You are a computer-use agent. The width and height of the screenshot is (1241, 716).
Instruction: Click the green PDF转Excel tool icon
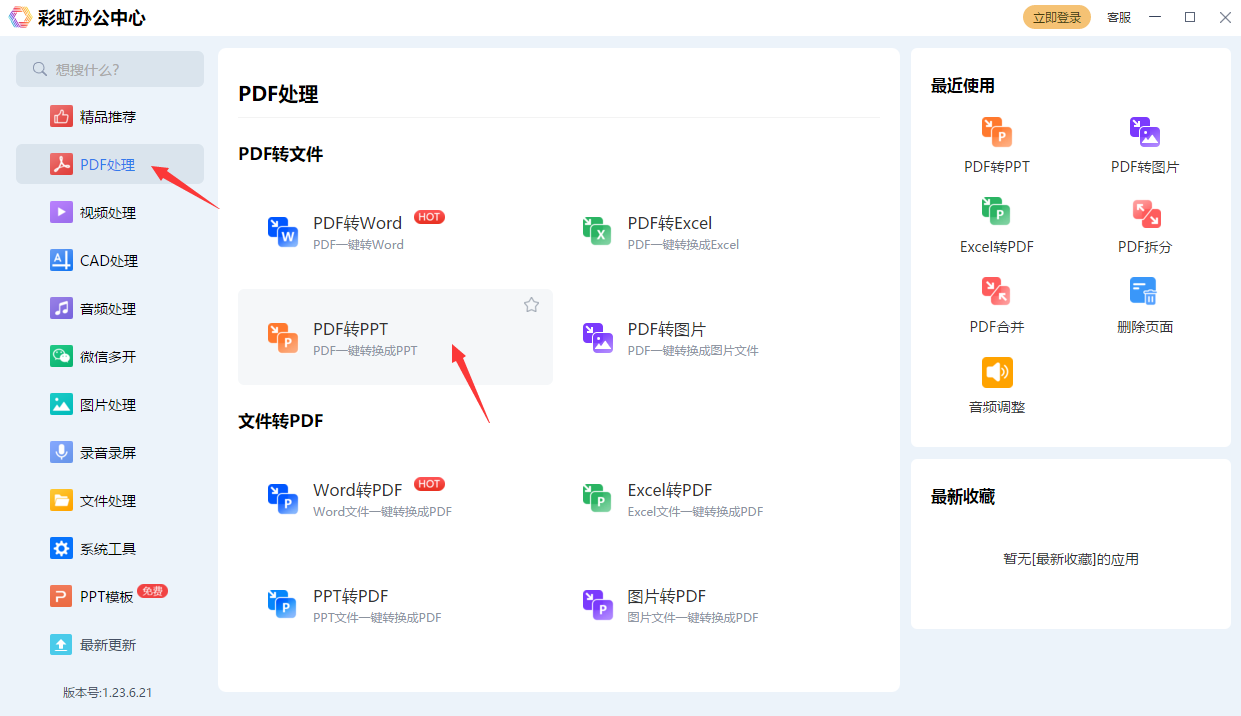[x=597, y=231]
